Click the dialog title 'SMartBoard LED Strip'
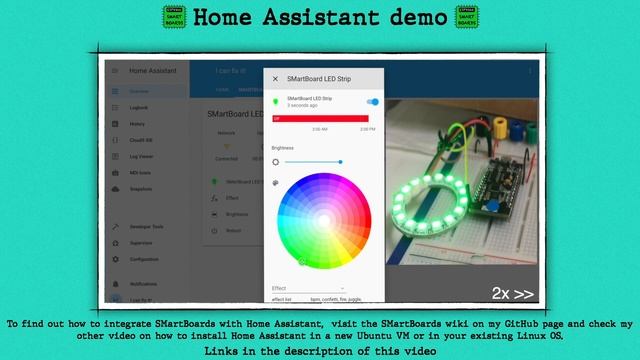 pos(319,79)
